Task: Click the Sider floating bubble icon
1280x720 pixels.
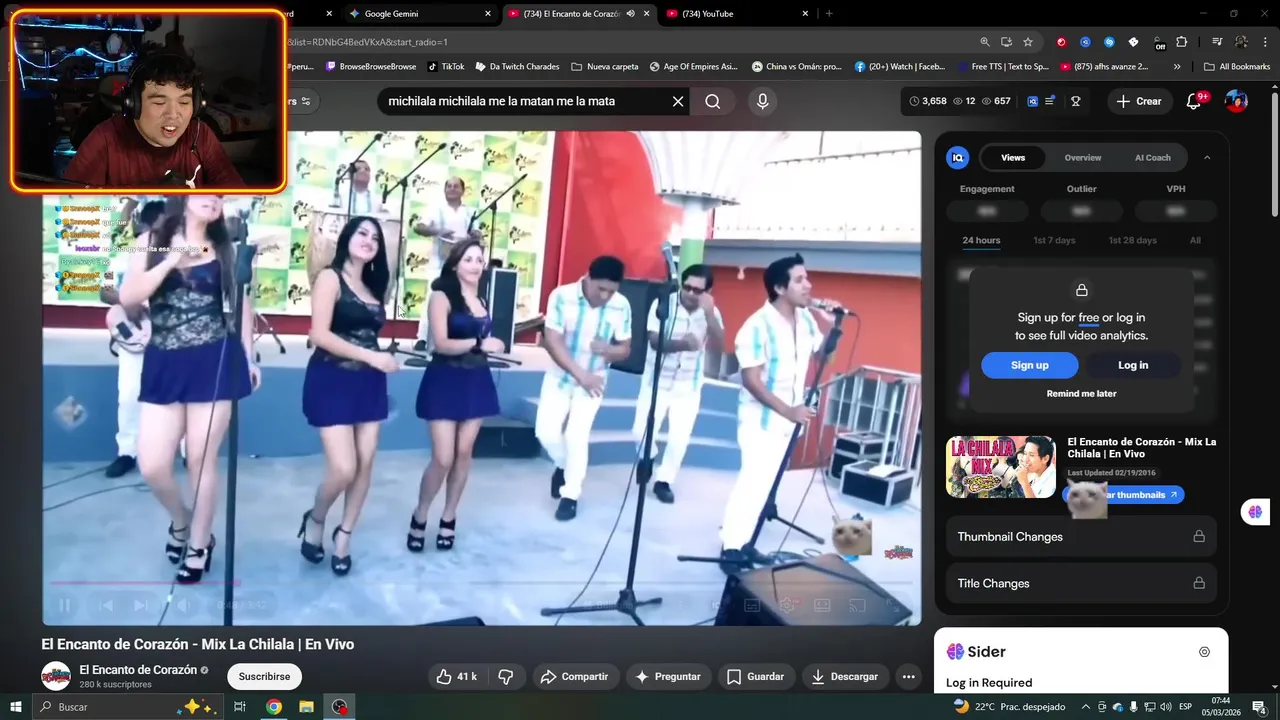Action: click(x=1255, y=512)
